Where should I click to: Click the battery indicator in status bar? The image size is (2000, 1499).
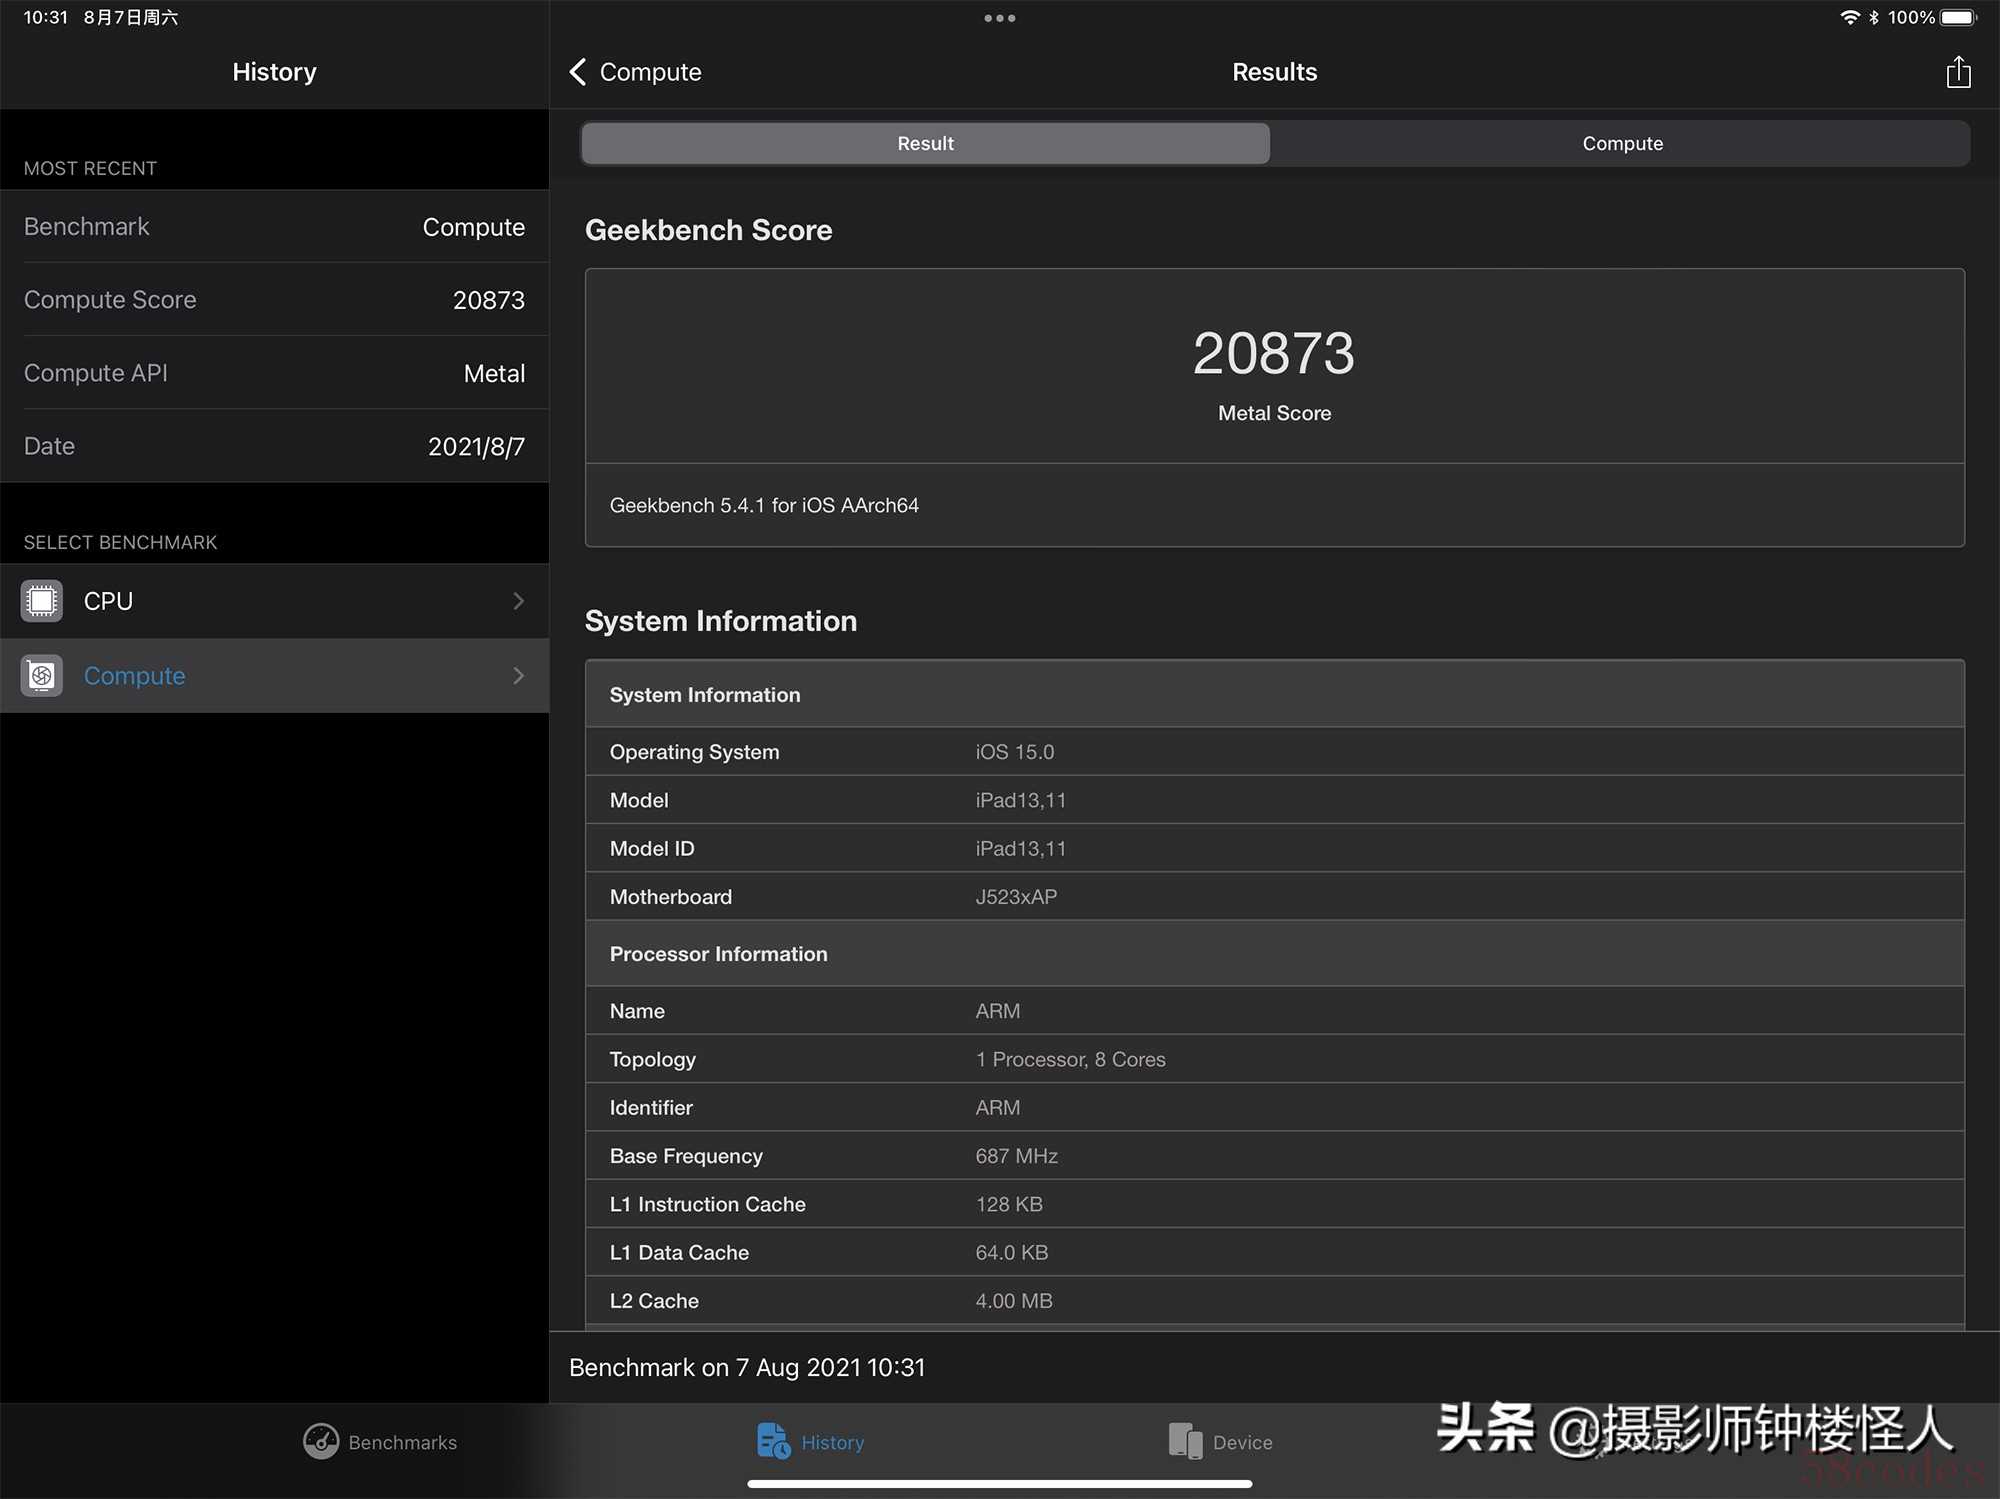coord(1957,18)
